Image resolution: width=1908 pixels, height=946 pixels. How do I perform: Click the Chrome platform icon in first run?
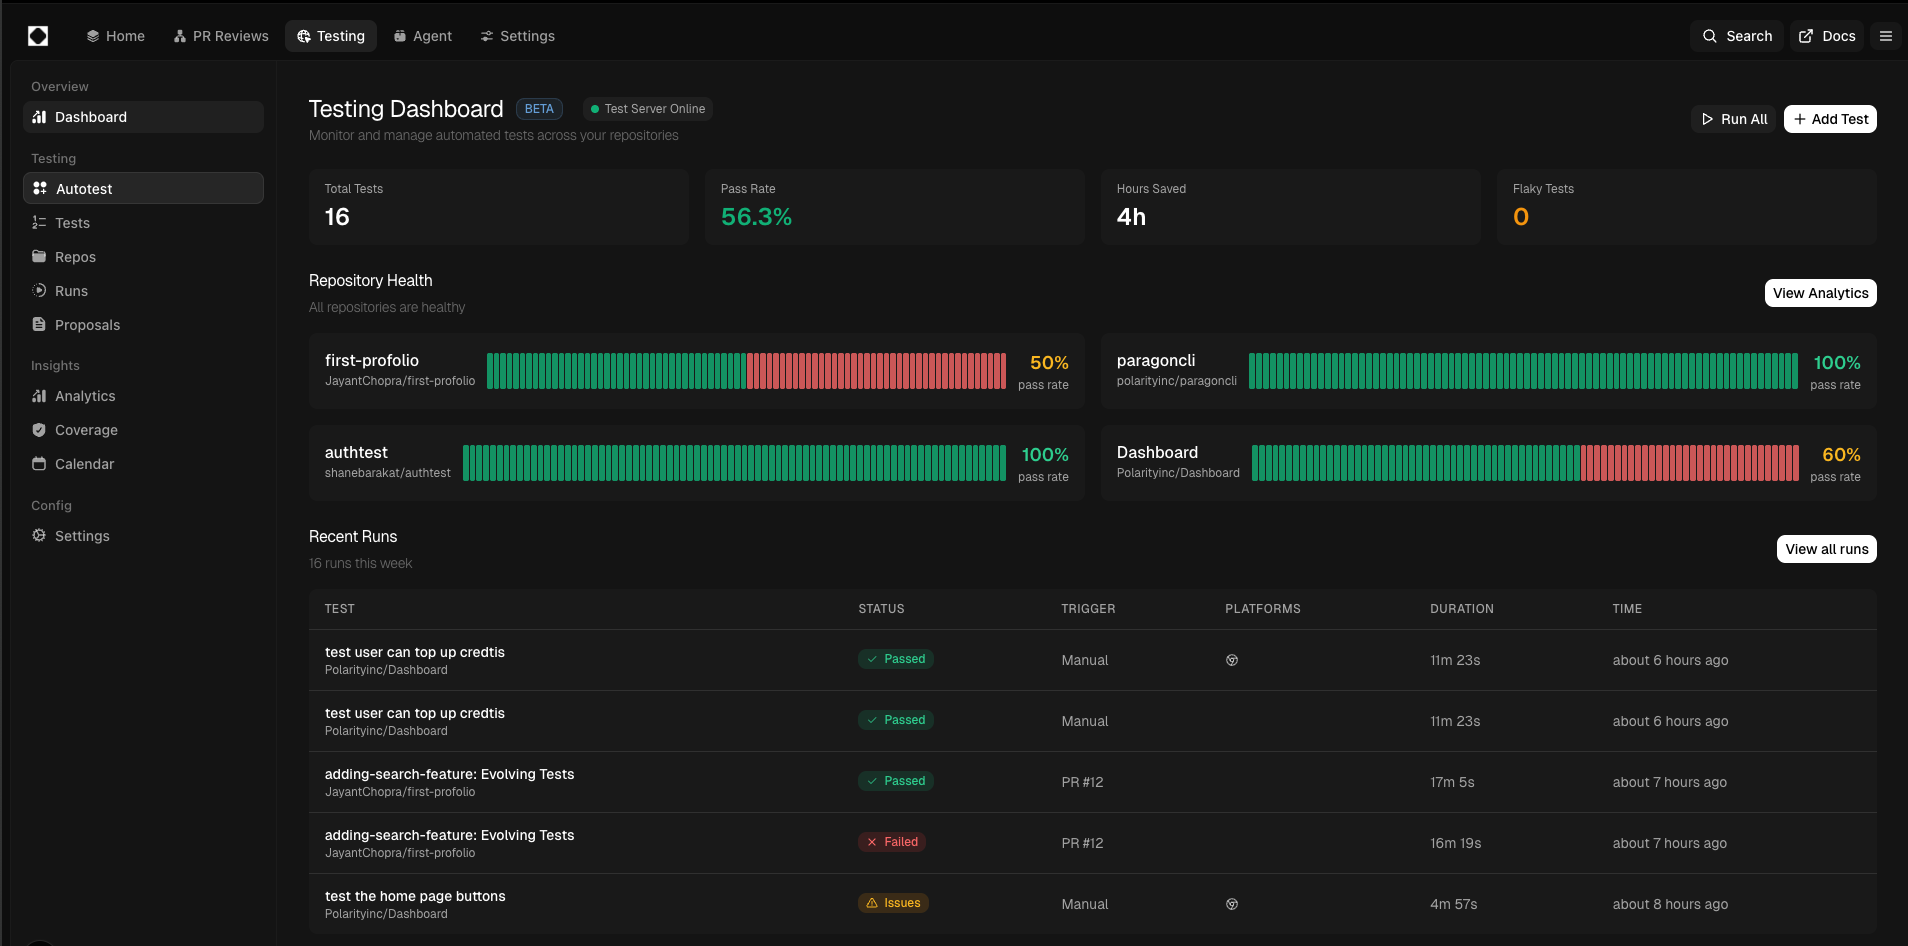pyautogui.click(x=1232, y=660)
